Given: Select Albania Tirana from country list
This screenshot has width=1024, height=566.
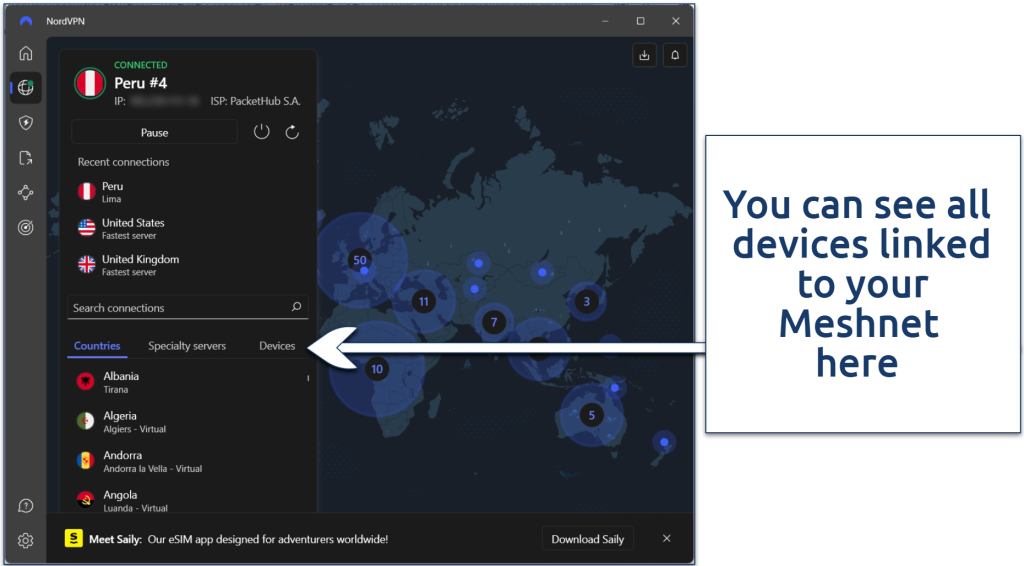Looking at the screenshot, I should (x=186, y=382).
